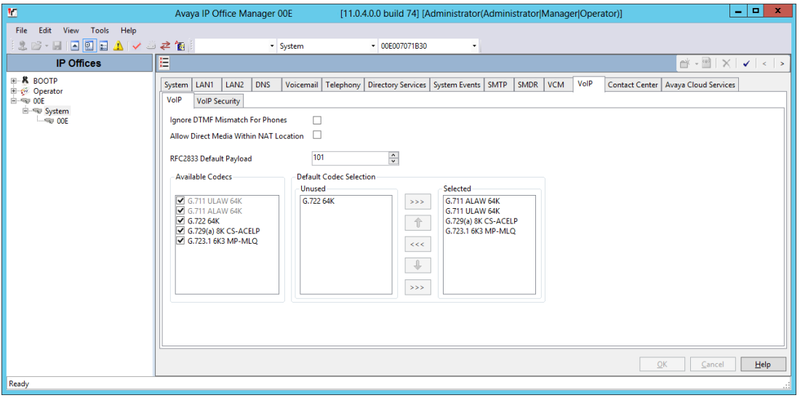Switch to the Avaya Cloud Services tab
This screenshot has height=398, width=800.
700,85
